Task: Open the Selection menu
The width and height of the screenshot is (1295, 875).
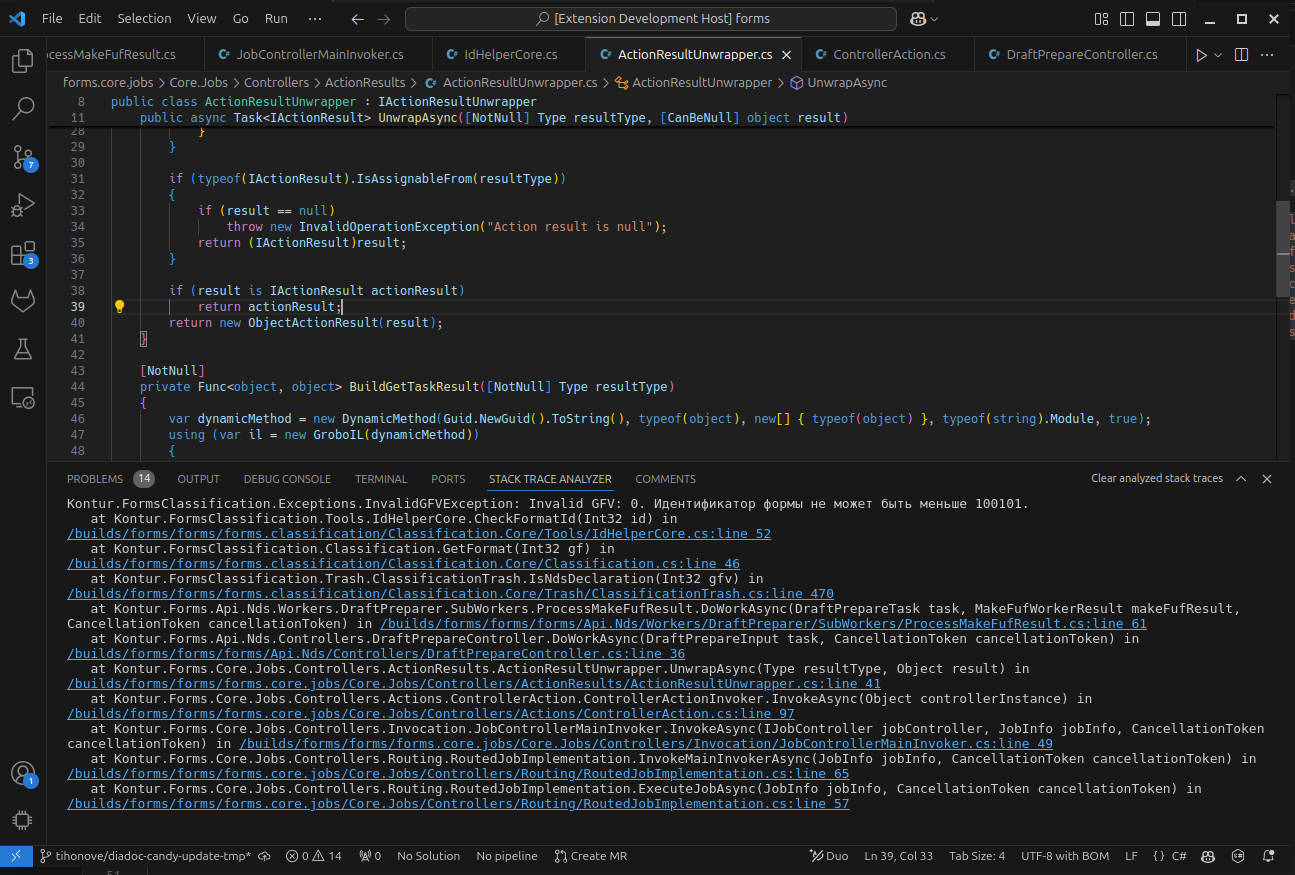Action: click(144, 18)
